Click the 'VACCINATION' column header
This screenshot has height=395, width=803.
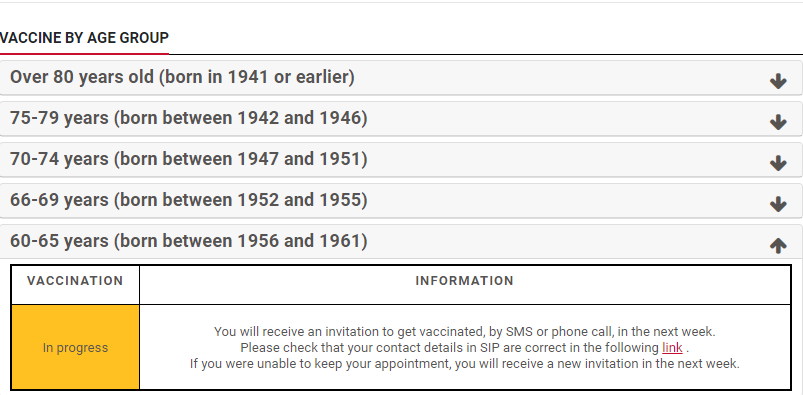(x=75, y=281)
